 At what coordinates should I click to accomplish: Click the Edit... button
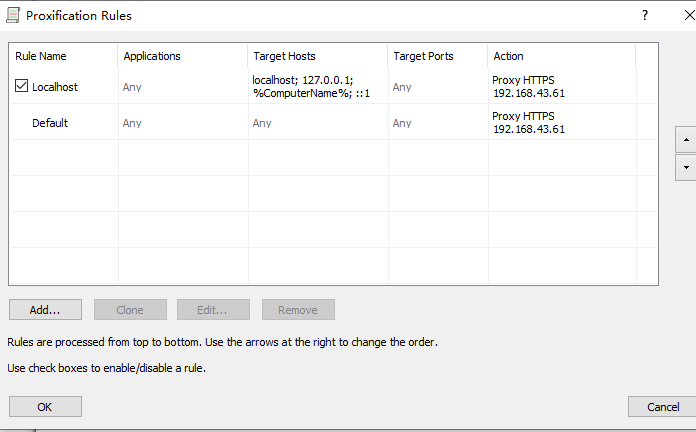click(x=213, y=309)
